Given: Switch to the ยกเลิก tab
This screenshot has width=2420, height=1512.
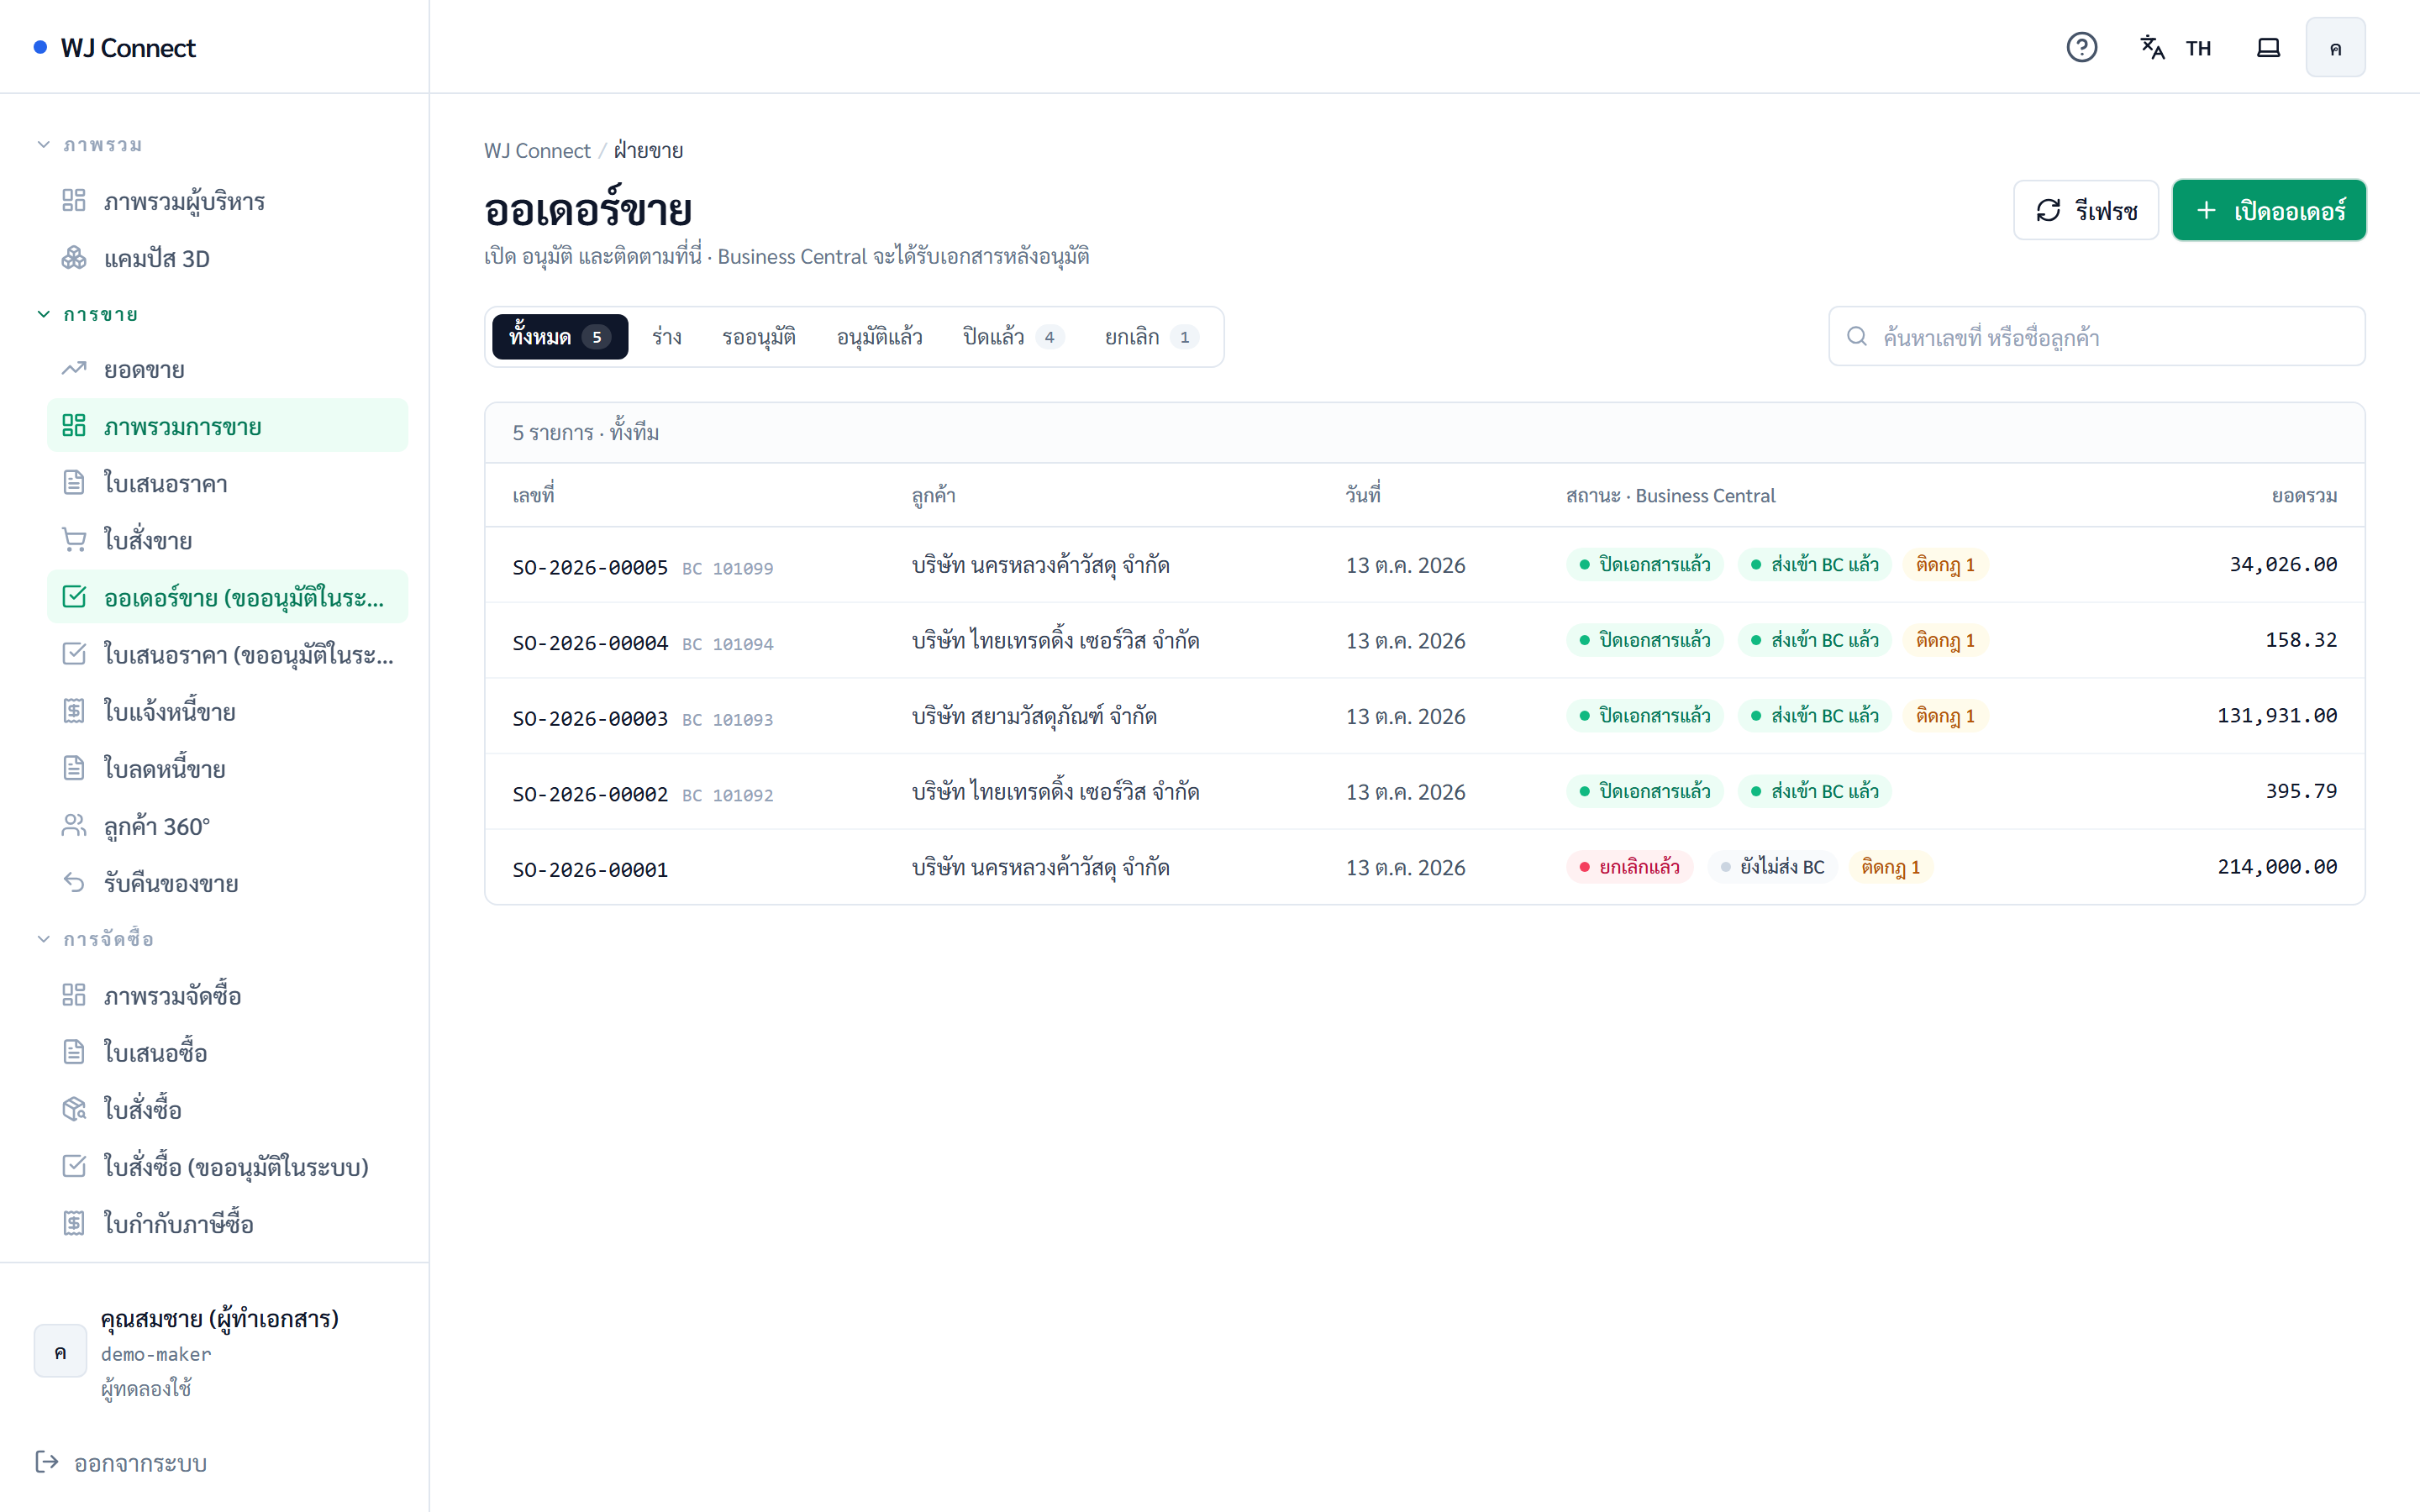Looking at the screenshot, I should tap(1150, 337).
